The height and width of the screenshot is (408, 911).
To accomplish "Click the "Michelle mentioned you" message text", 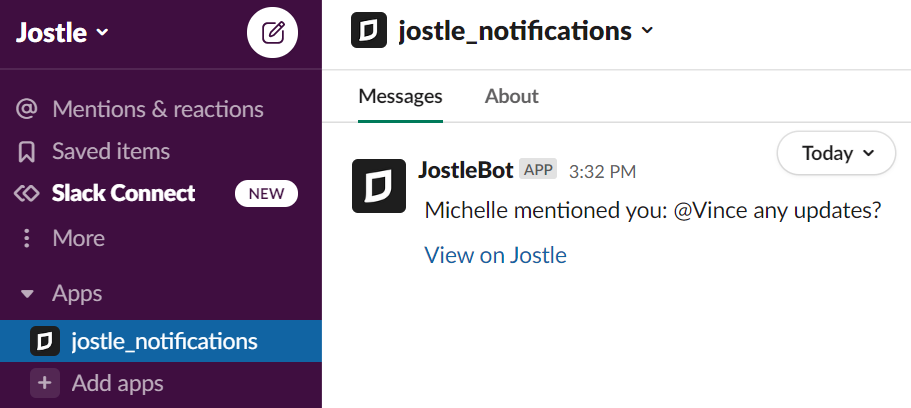I will [654, 210].
